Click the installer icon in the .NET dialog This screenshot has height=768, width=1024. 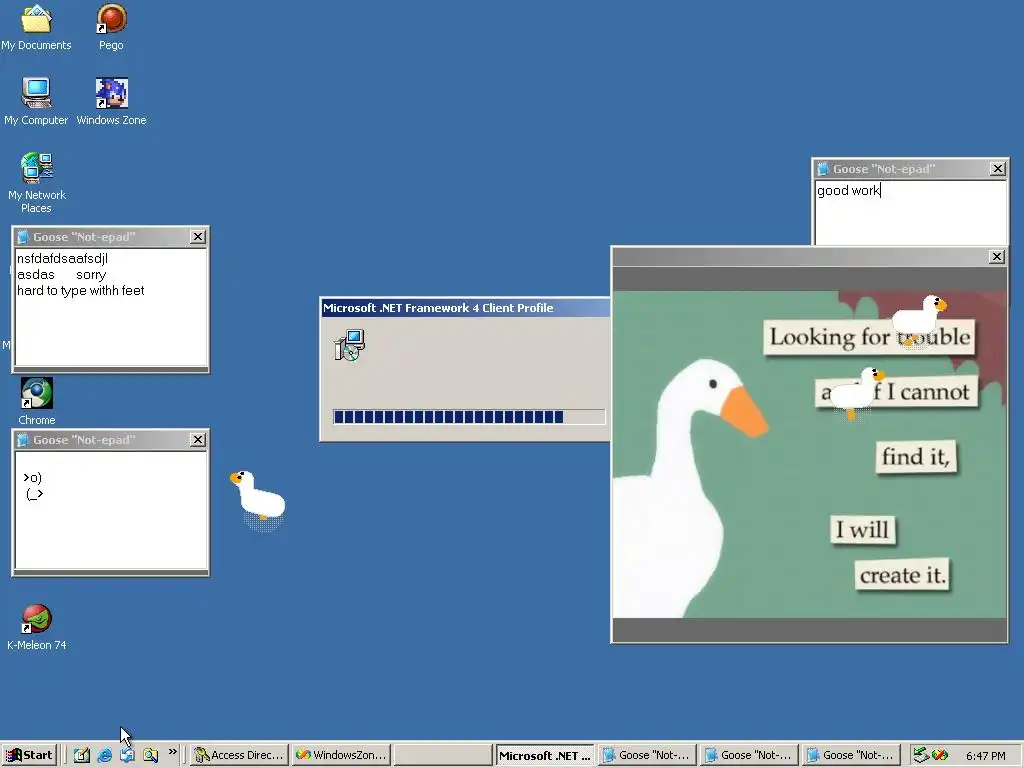(x=349, y=345)
